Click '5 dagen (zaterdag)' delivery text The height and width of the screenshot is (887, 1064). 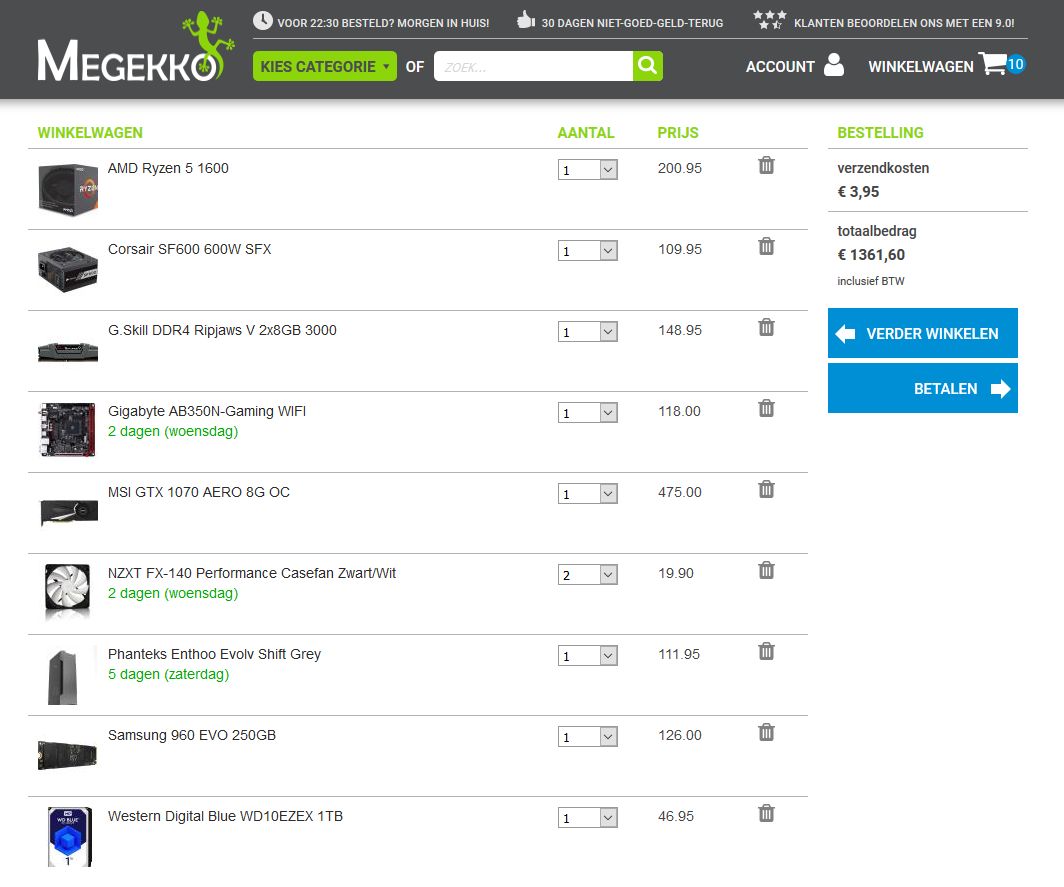click(x=168, y=674)
